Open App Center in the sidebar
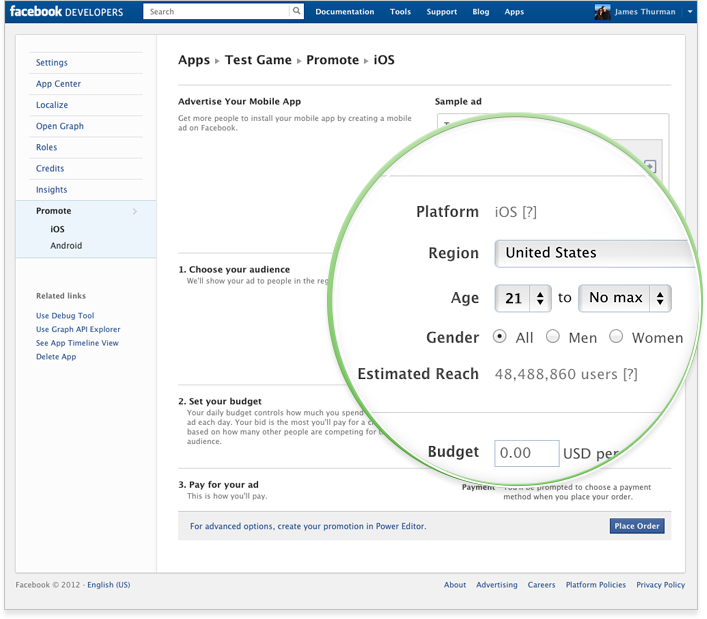This screenshot has width=707, height=619. tap(59, 84)
